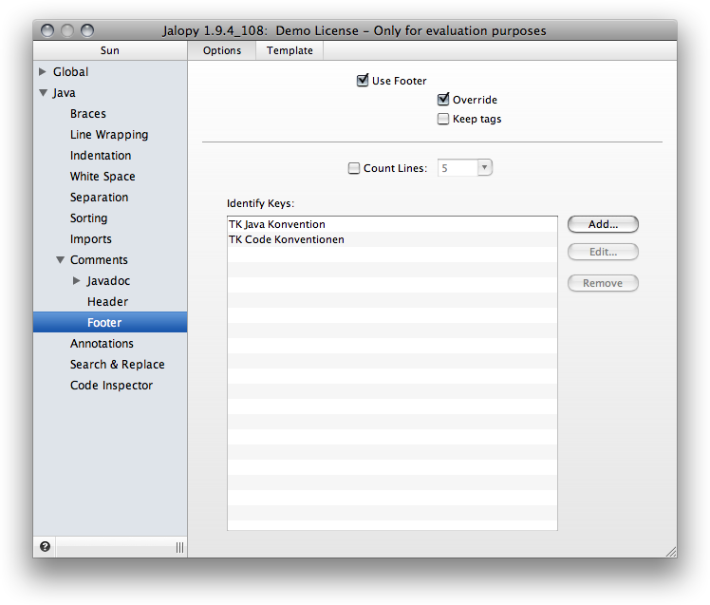Select the Footer tree item
Image resolution: width=710 pixels, height=605 pixels.
110,322
